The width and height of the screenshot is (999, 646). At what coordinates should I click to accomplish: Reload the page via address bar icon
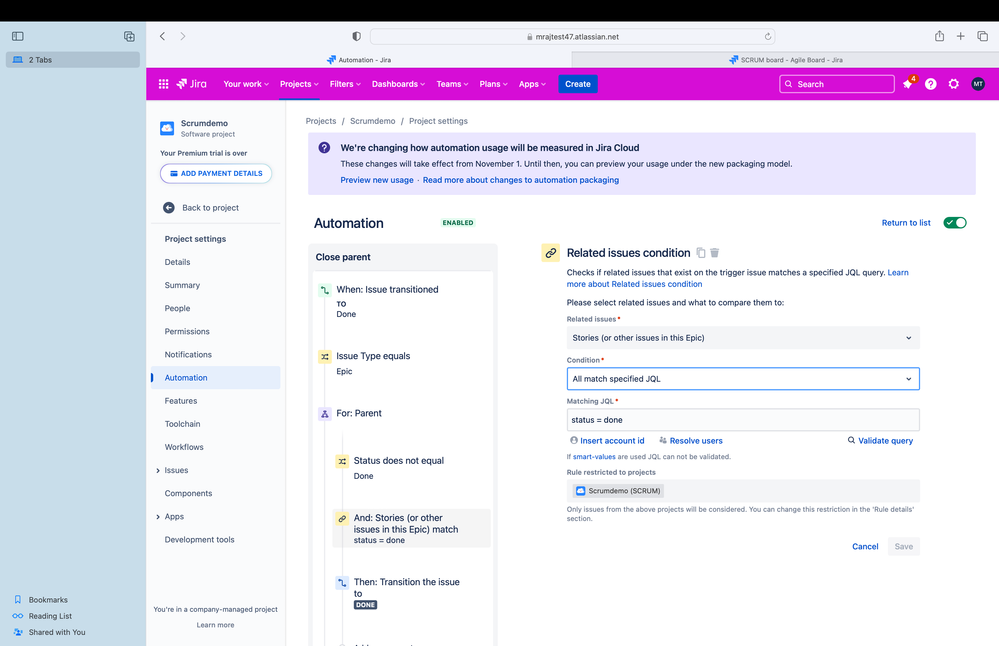coord(768,36)
